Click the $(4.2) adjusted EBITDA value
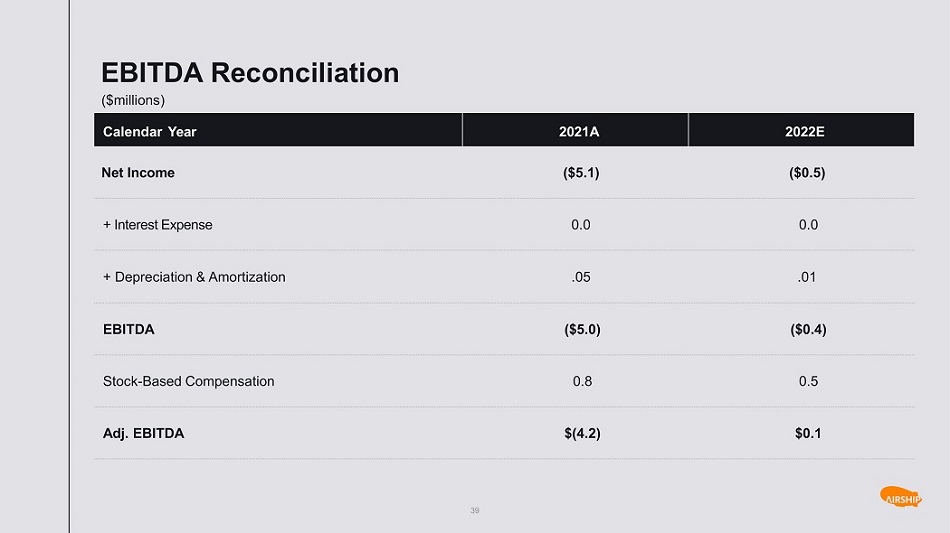Image resolution: width=950 pixels, height=533 pixels. click(x=582, y=434)
